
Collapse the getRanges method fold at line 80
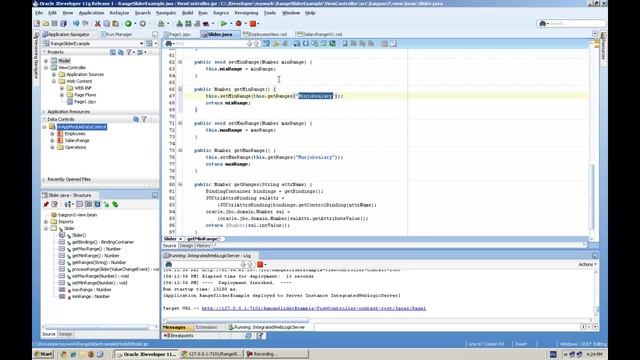[180, 184]
